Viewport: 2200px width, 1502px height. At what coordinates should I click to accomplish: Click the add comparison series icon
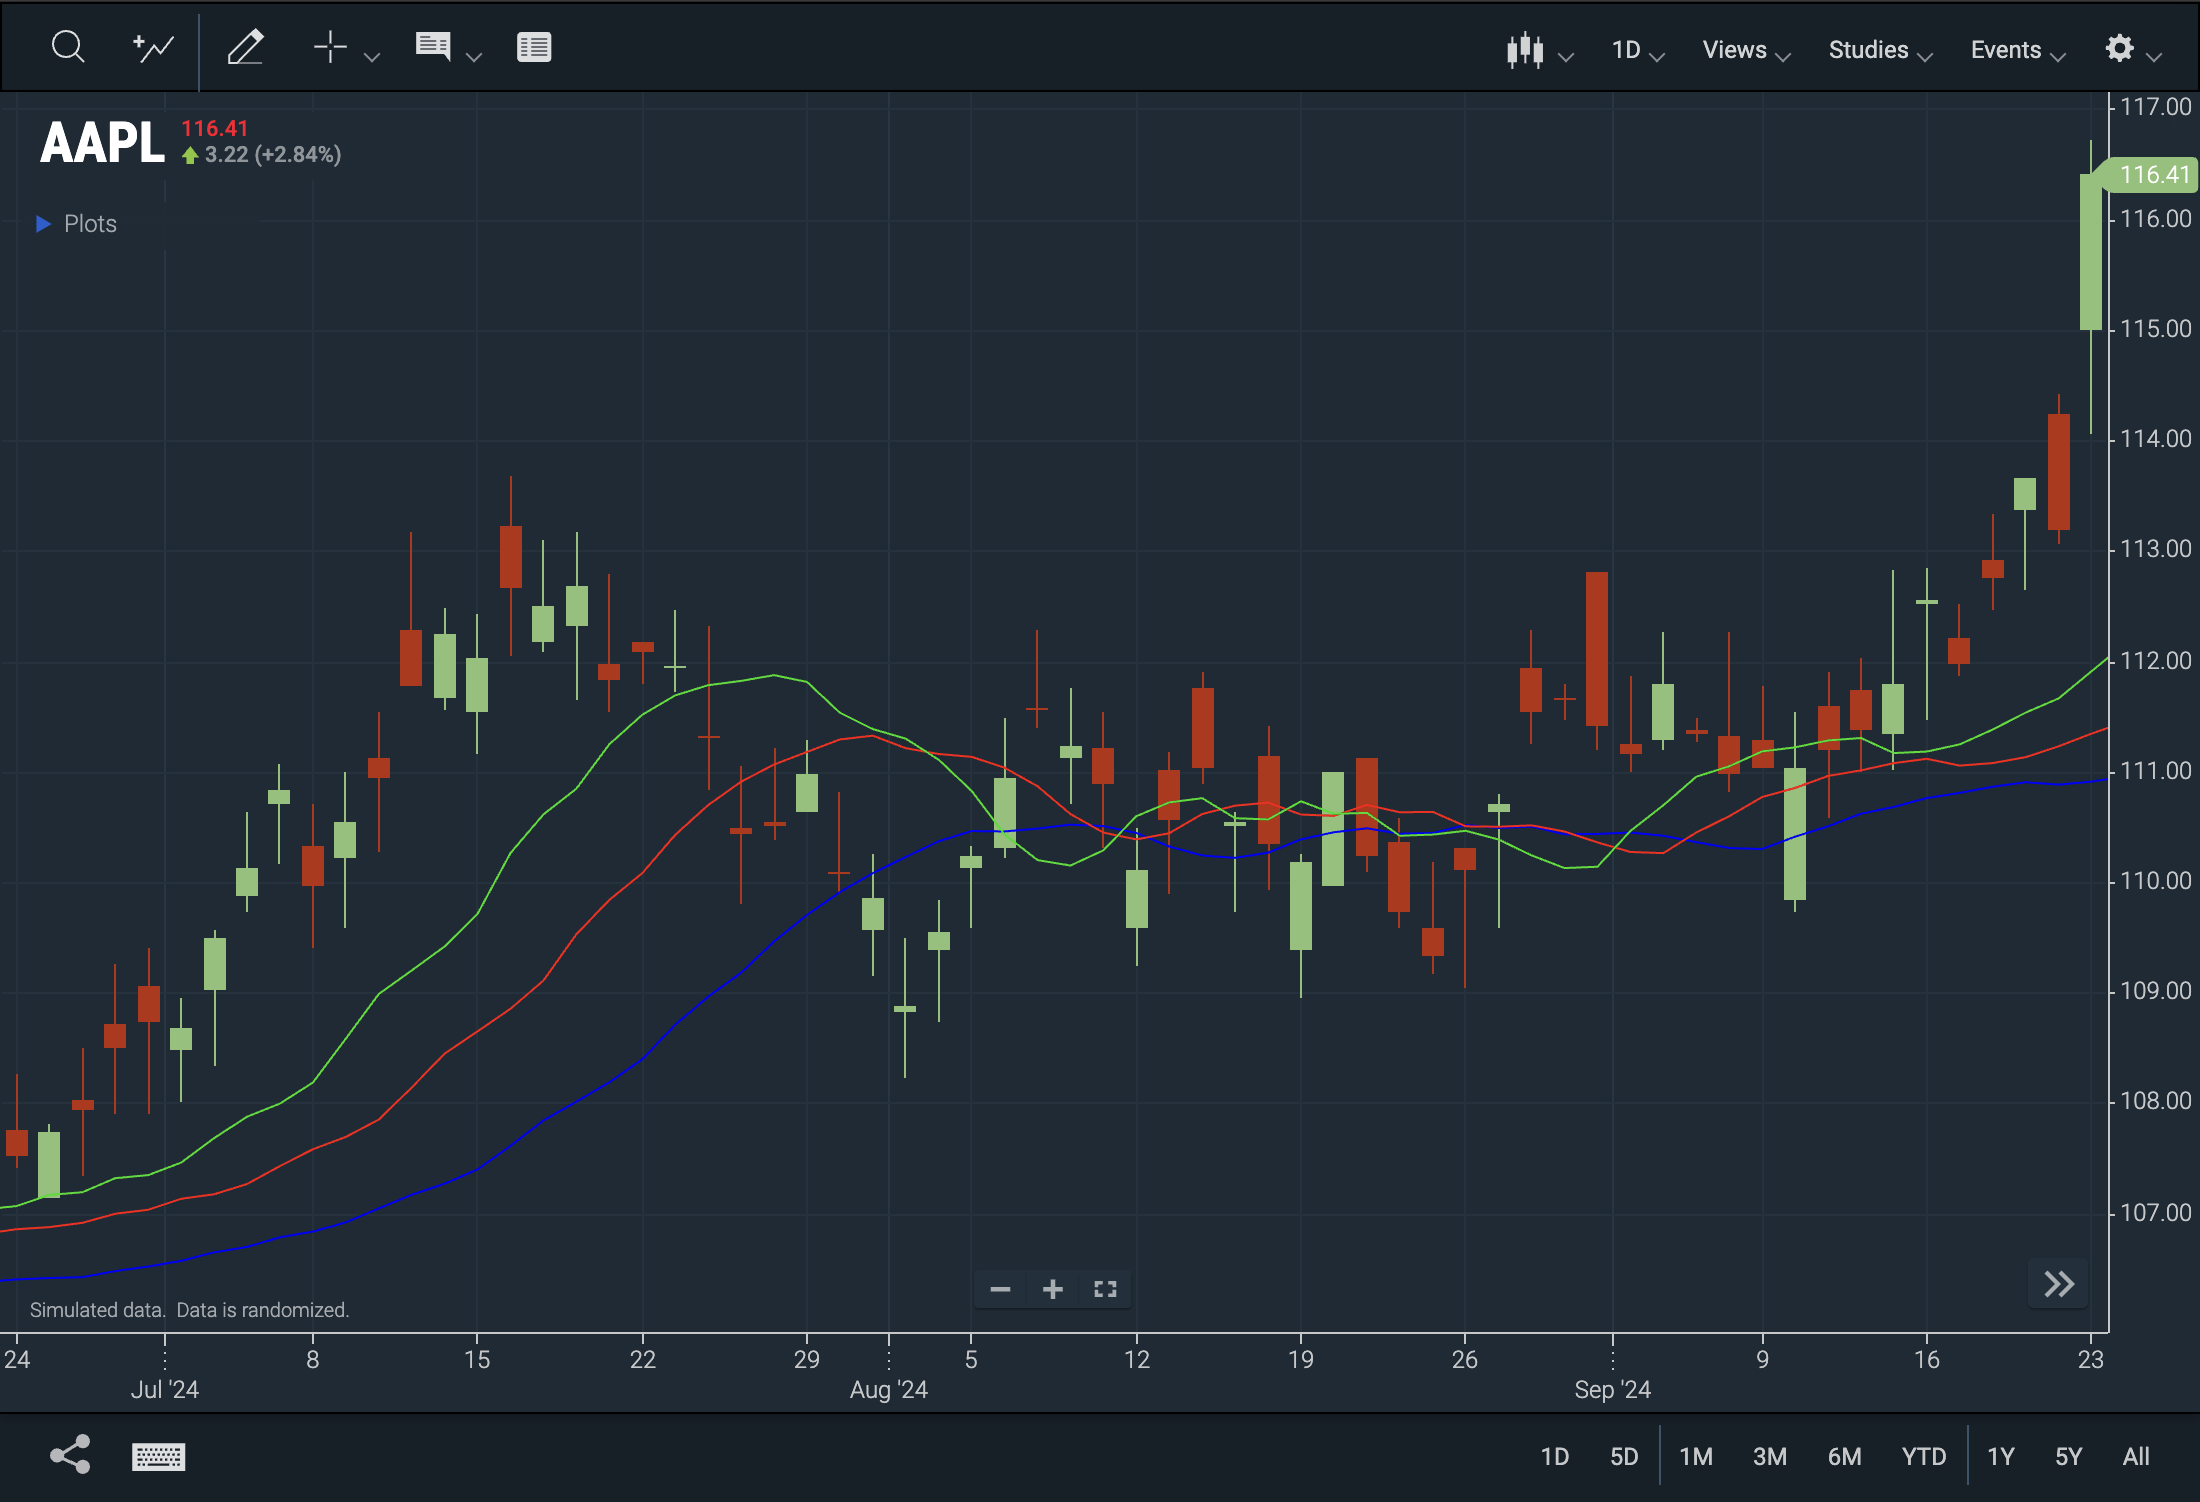(x=154, y=47)
